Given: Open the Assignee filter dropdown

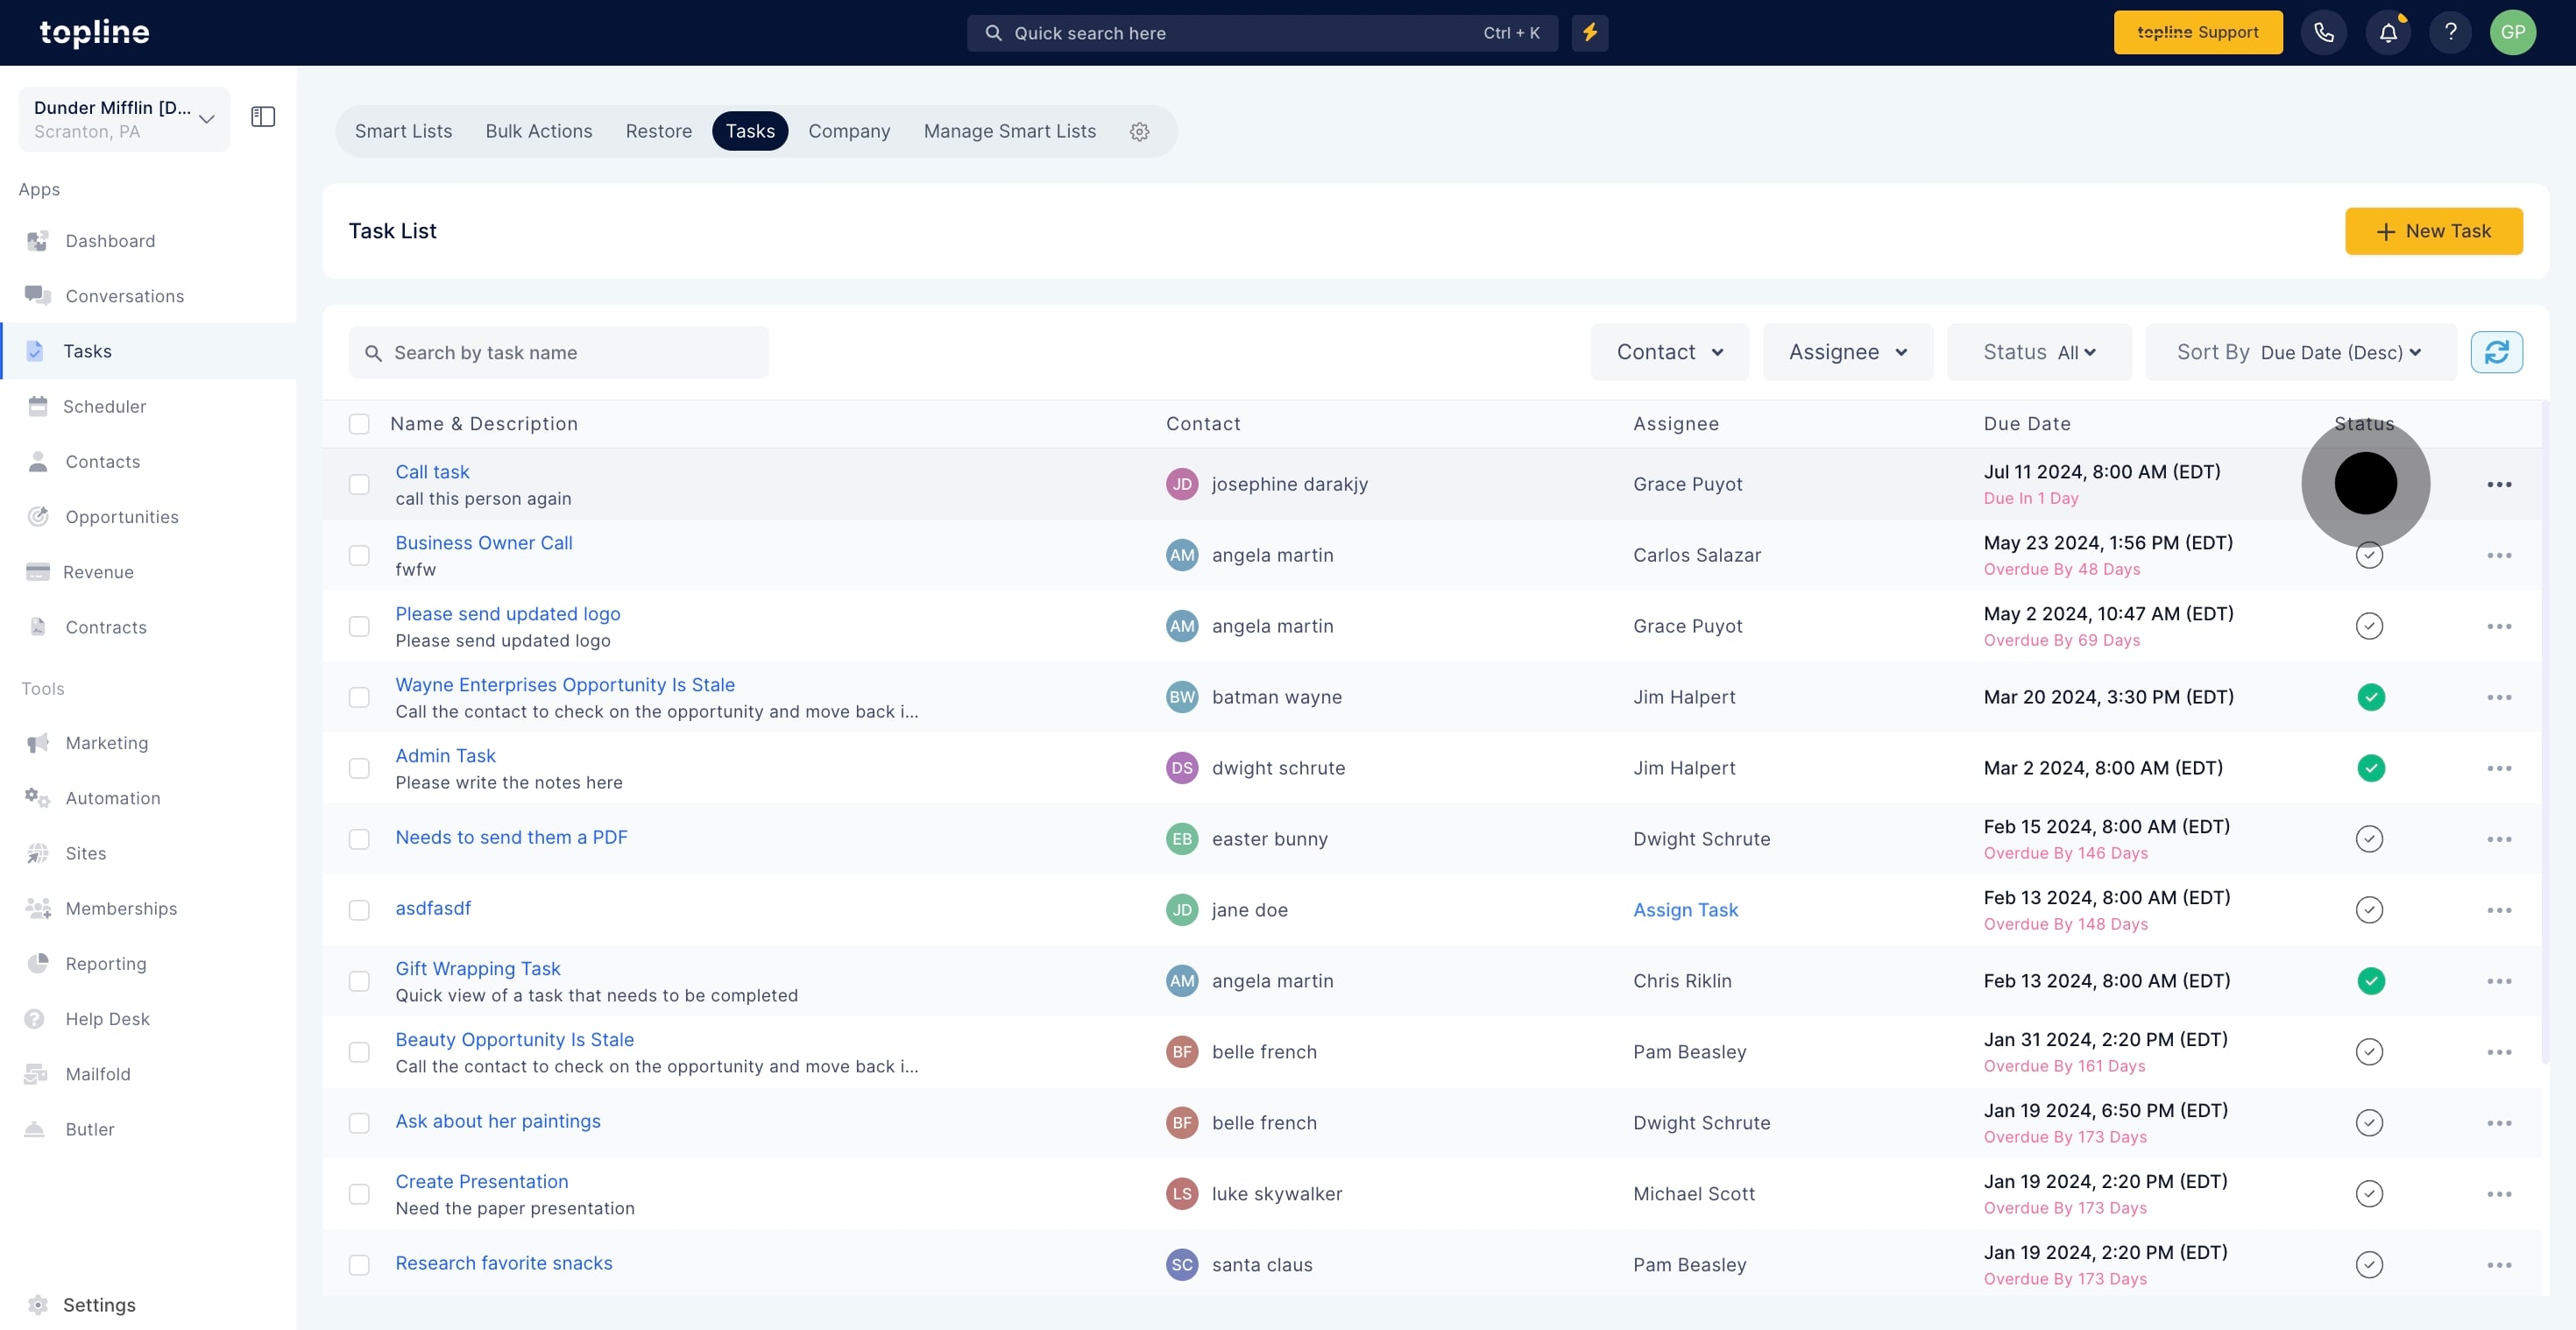Looking at the screenshot, I should pyautogui.click(x=1847, y=352).
